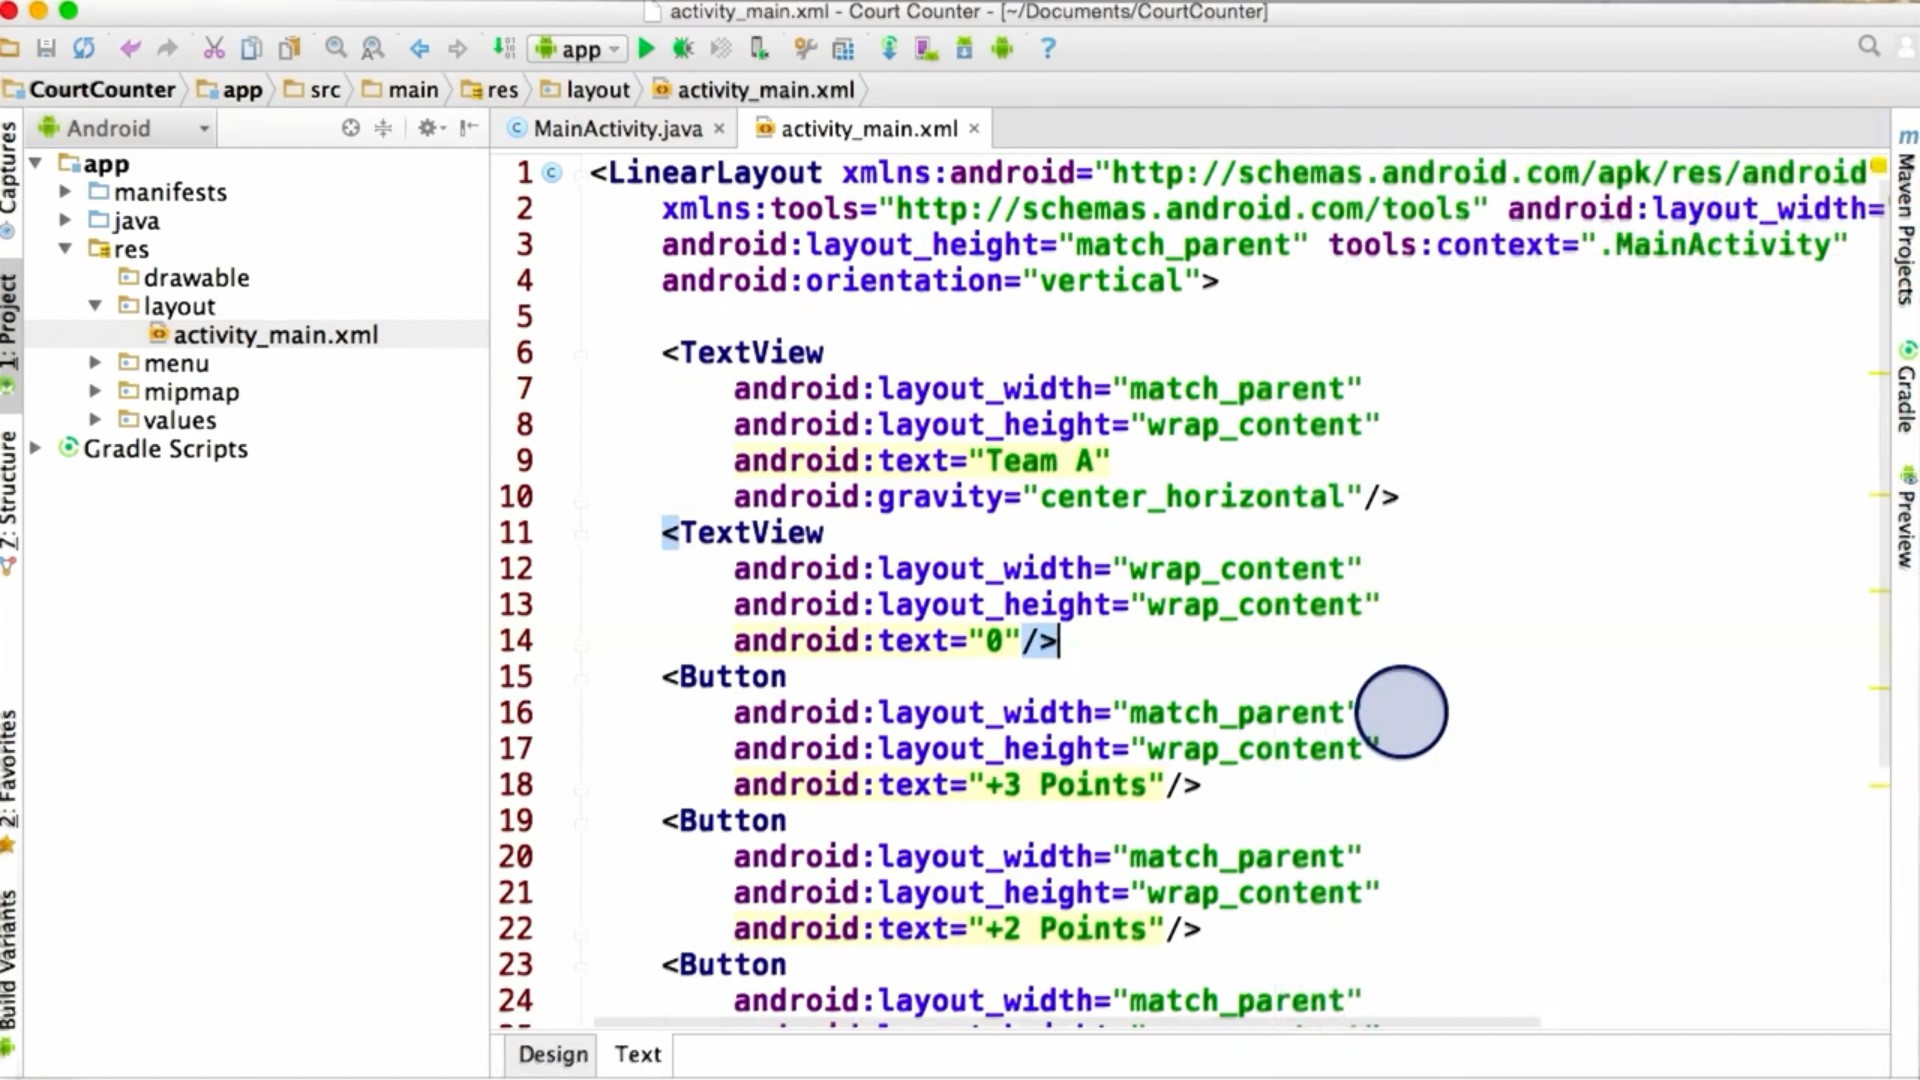Viewport: 1920px width, 1080px height.
Task: Open app run configuration dropdown
Action: 578,48
